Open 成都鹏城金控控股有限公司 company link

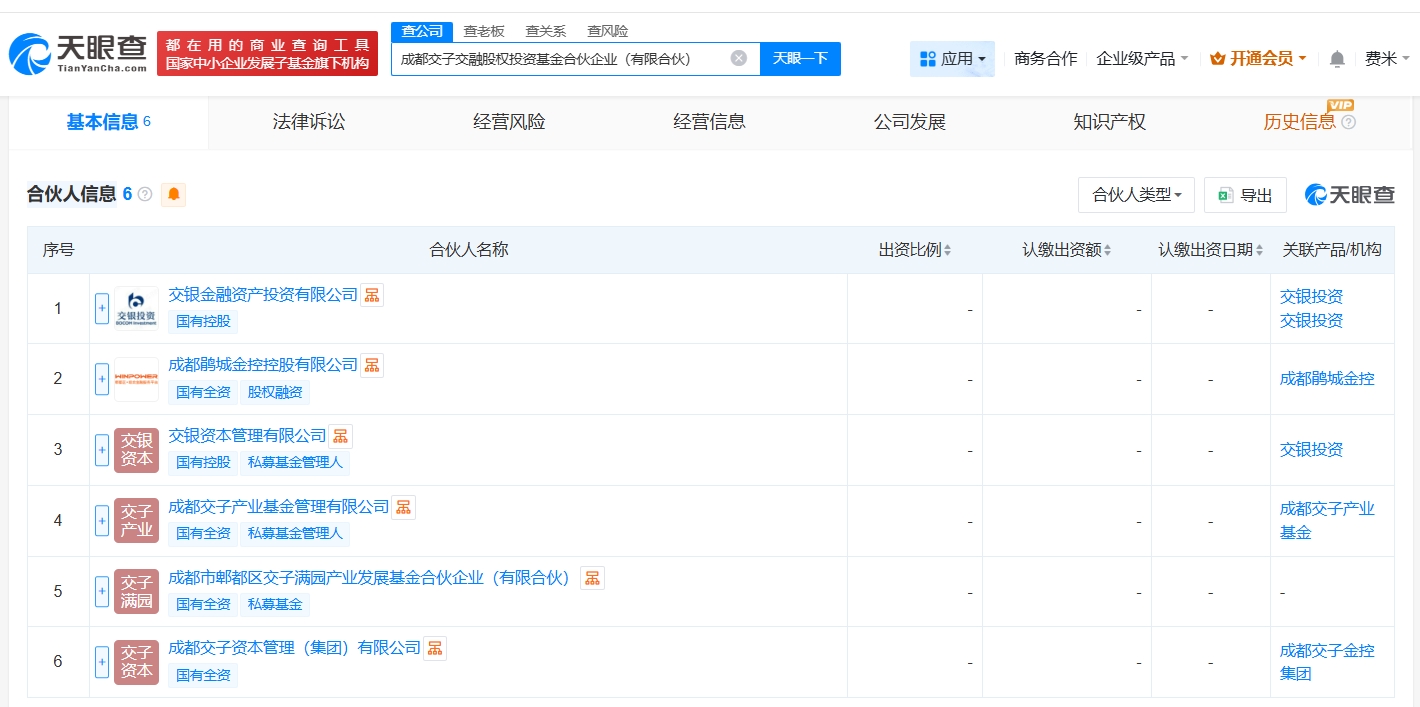[x=263, y=365]
